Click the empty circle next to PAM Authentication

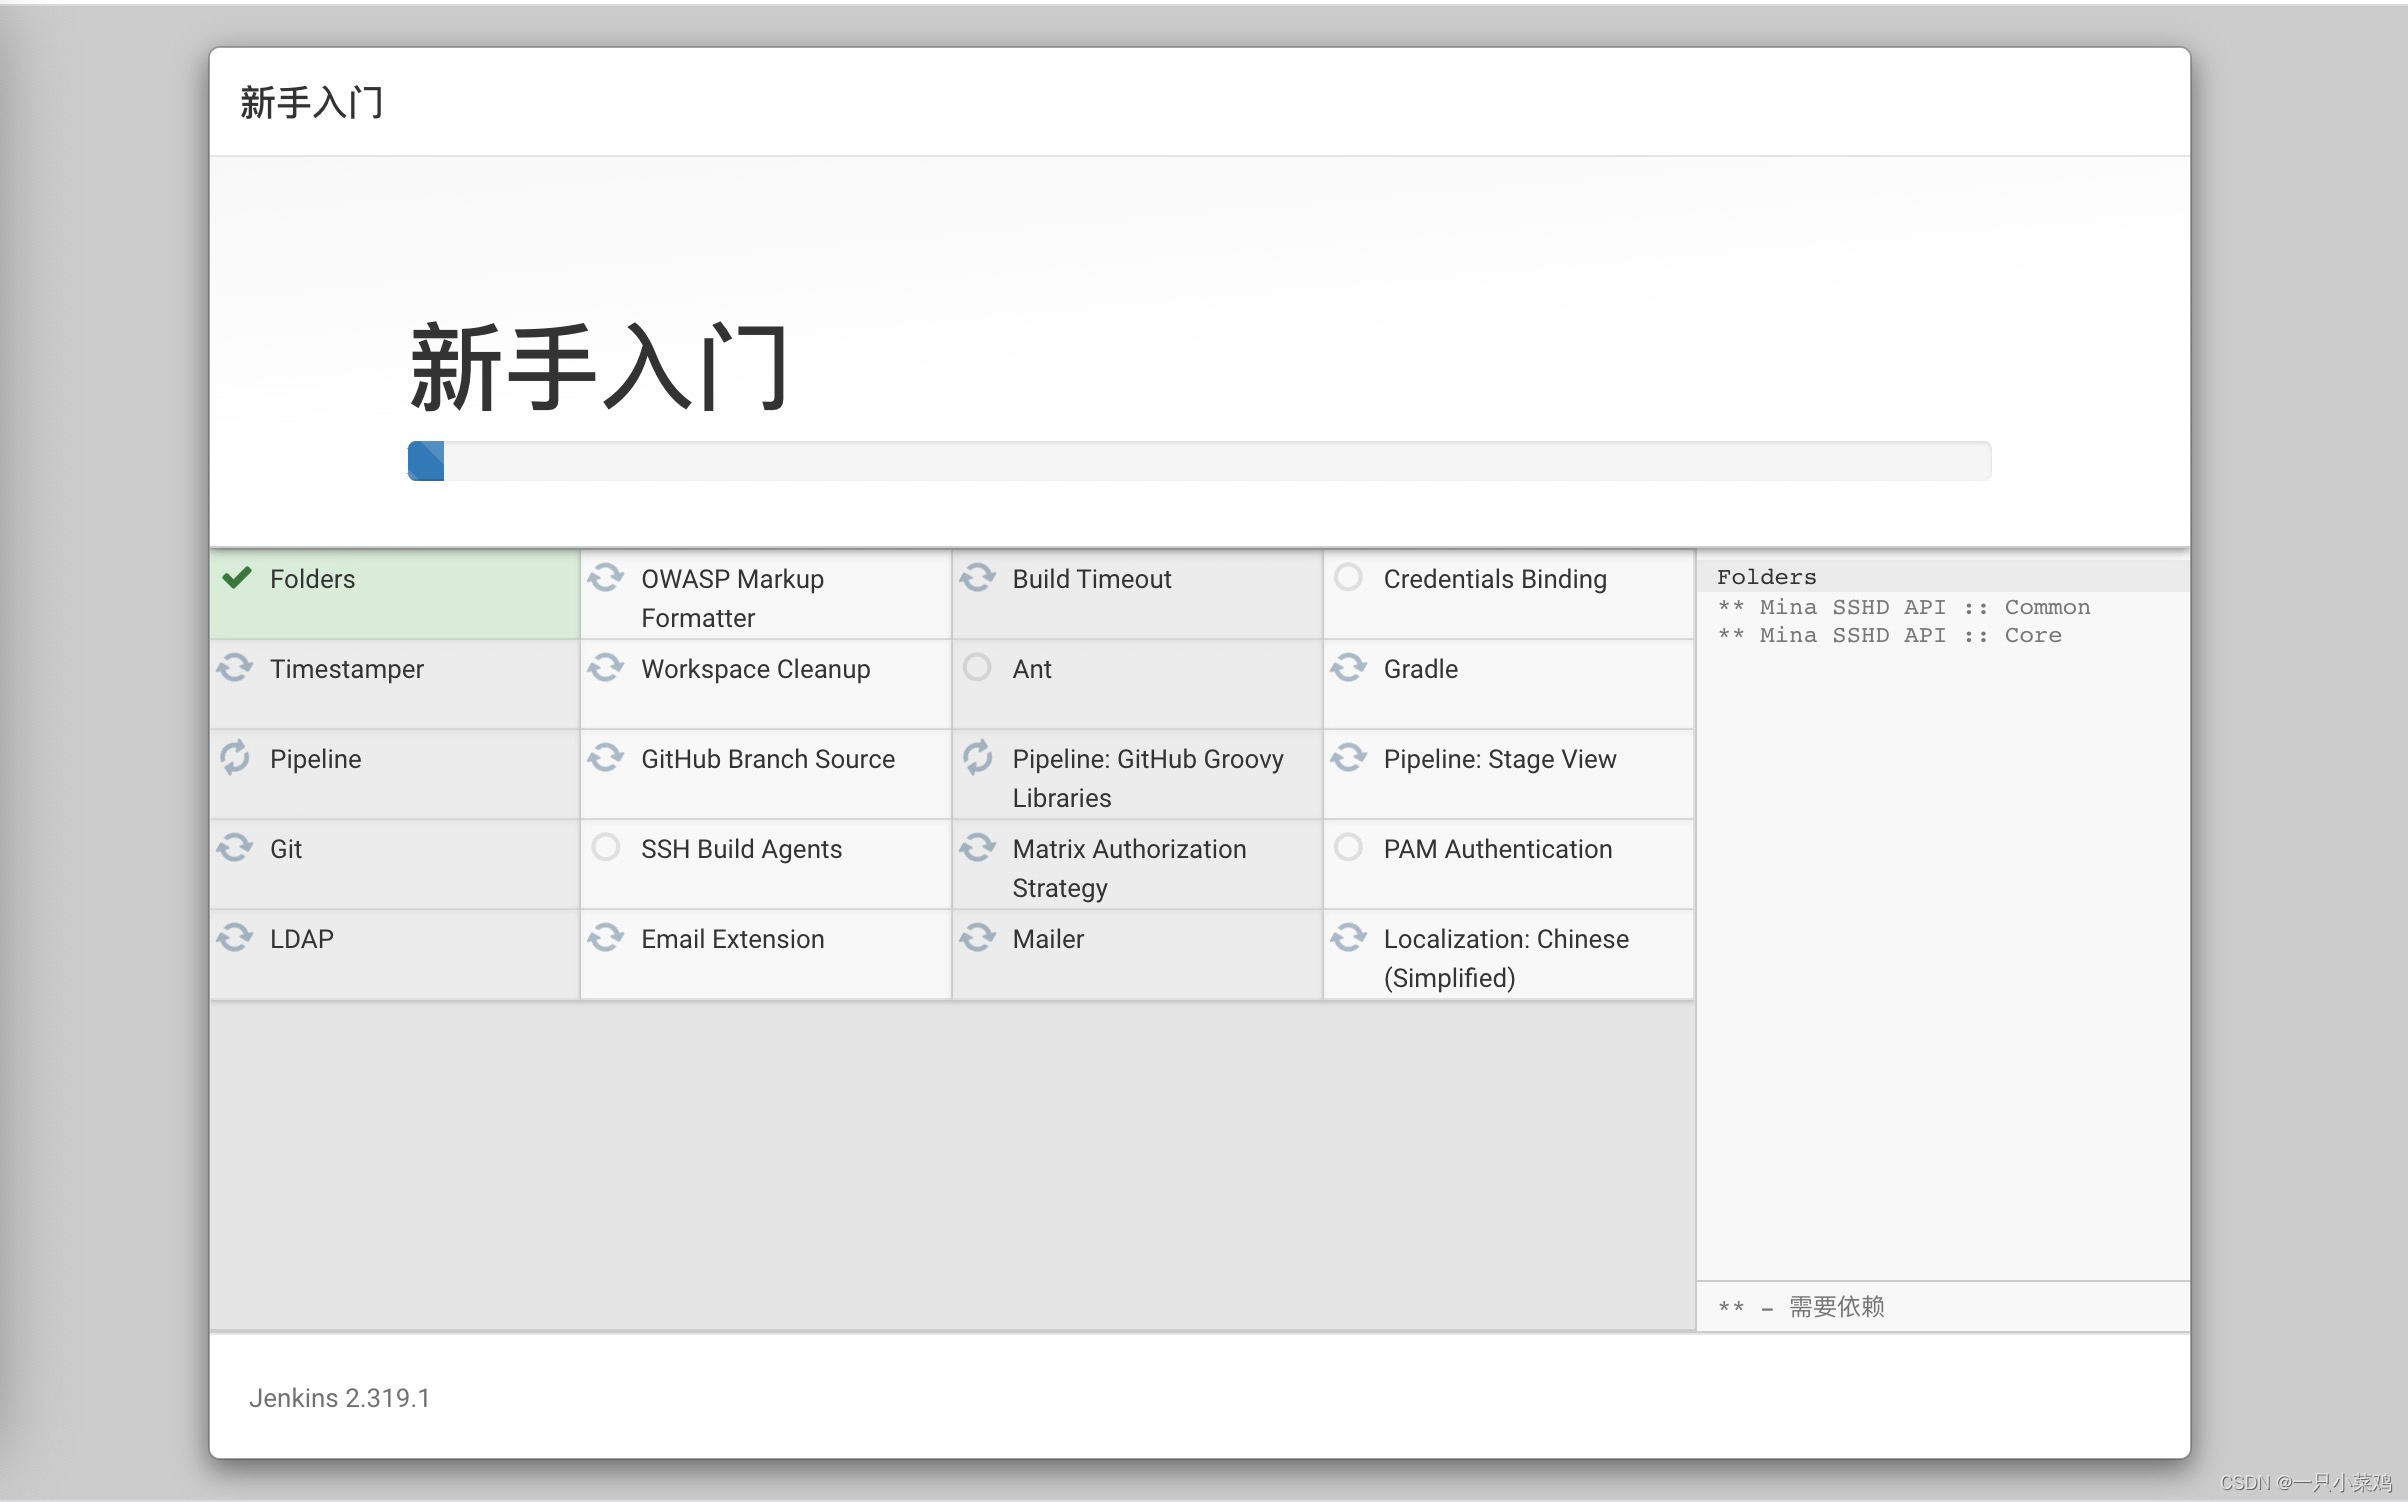1348,848
